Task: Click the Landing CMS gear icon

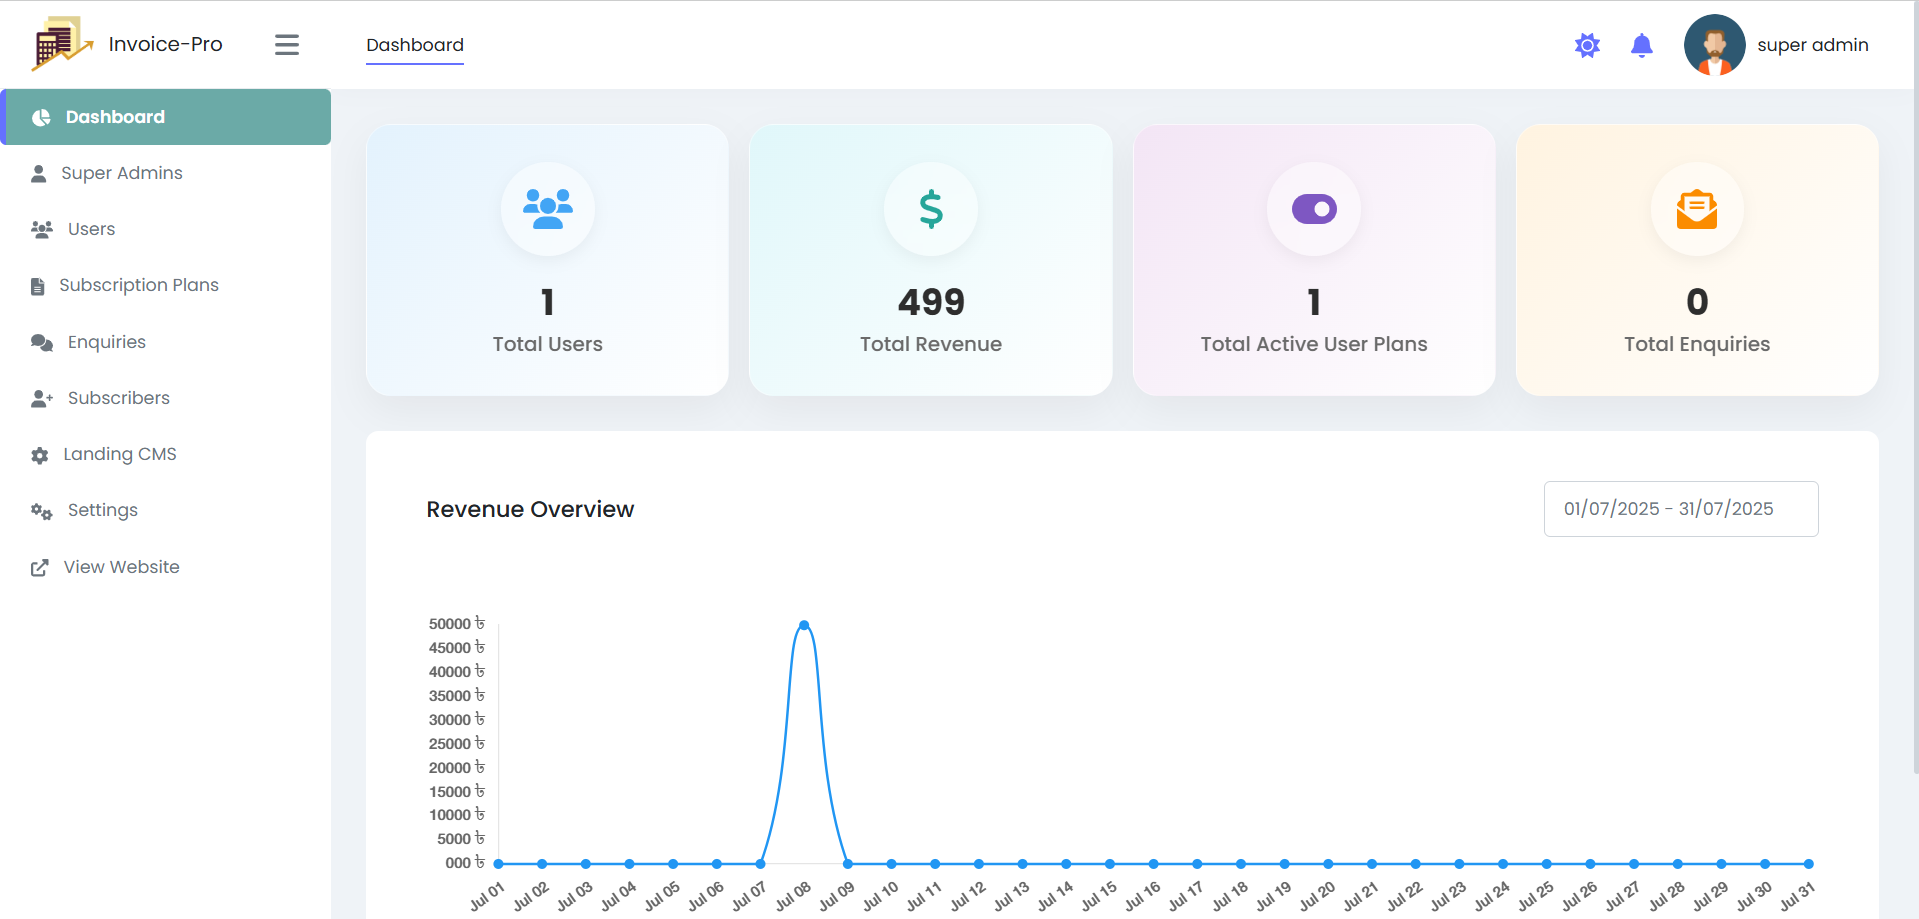Action: point(40,455)
